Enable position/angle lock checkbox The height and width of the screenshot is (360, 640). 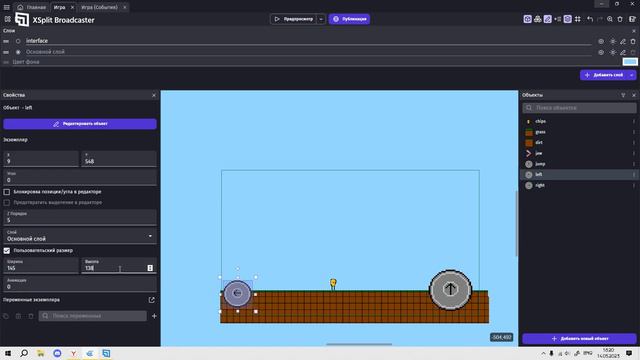pyautogui.click(x=7, y=192)
